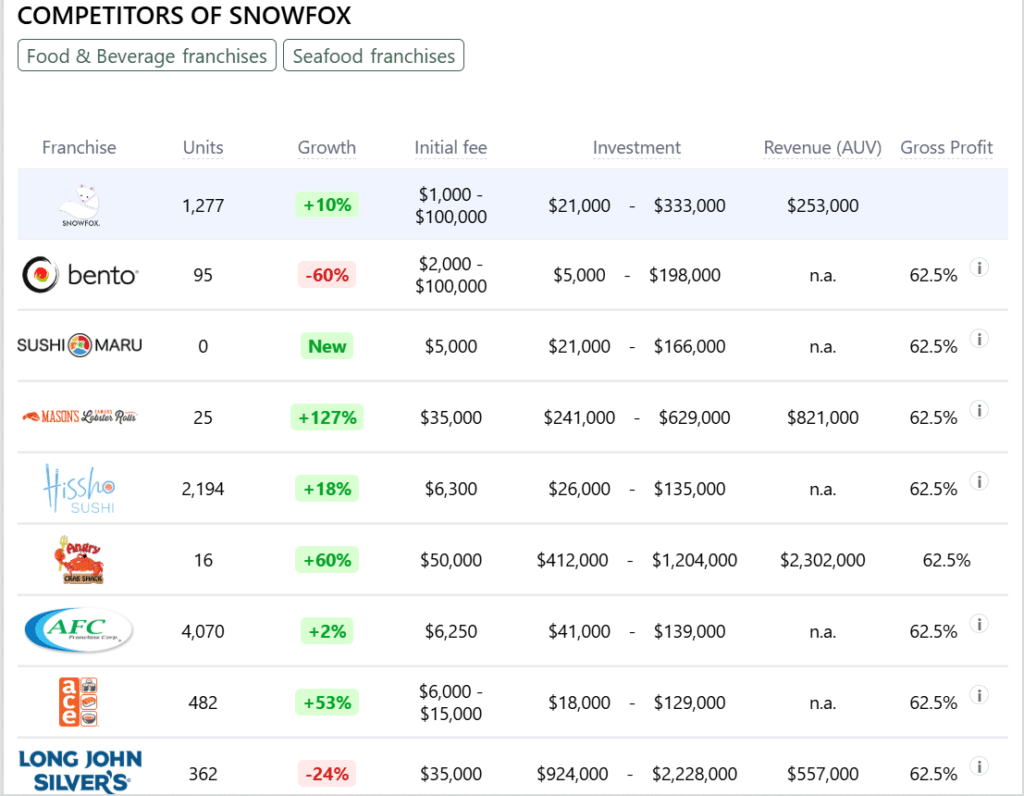Click the $2,302,000 revenue value
1024x796 pixels.
pyautogui.click(x=823, y=560)
